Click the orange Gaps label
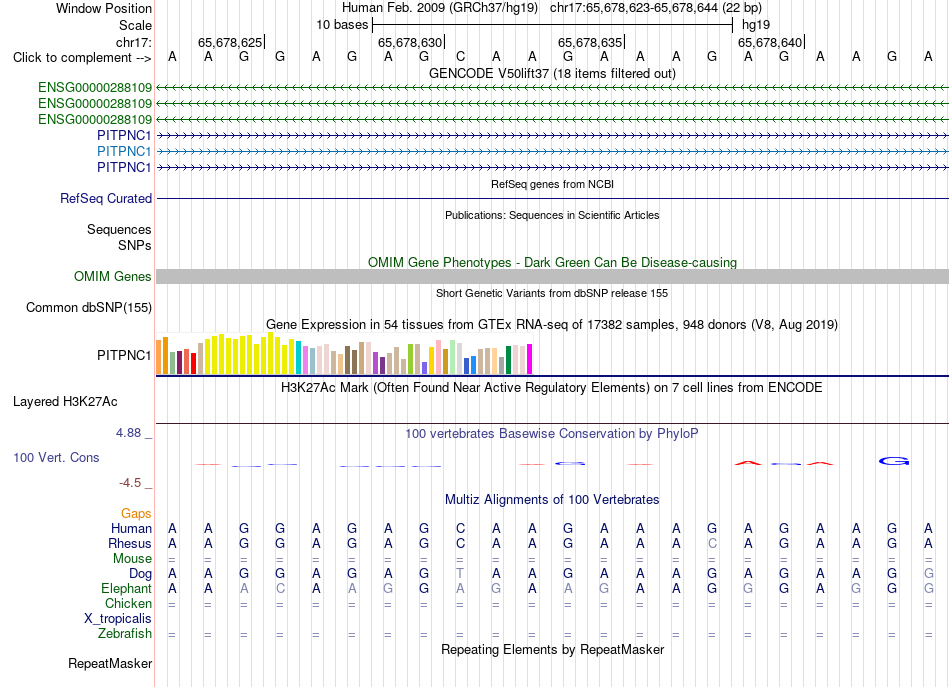The height and width of the screenshot is (687, 950). click(x=136, y=513)
